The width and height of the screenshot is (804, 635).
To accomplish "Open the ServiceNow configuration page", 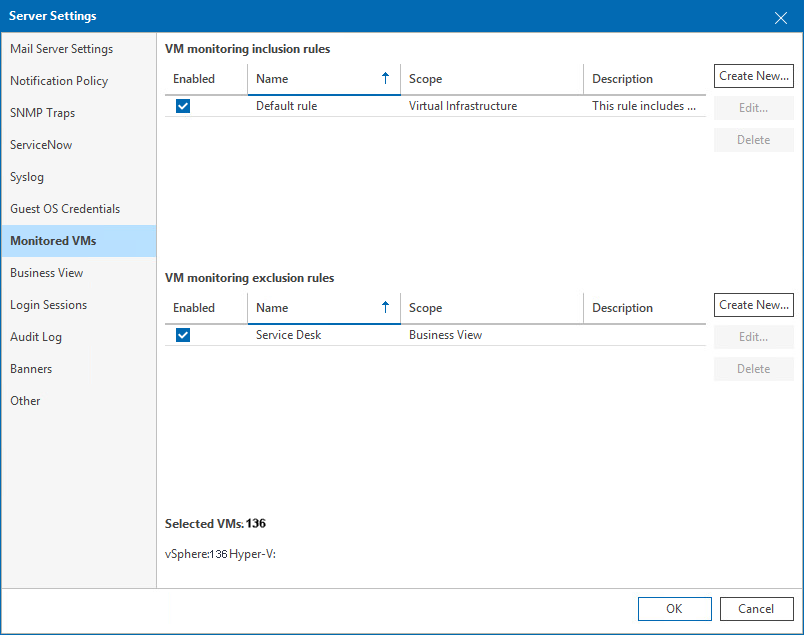I will (x=41, y=144).
